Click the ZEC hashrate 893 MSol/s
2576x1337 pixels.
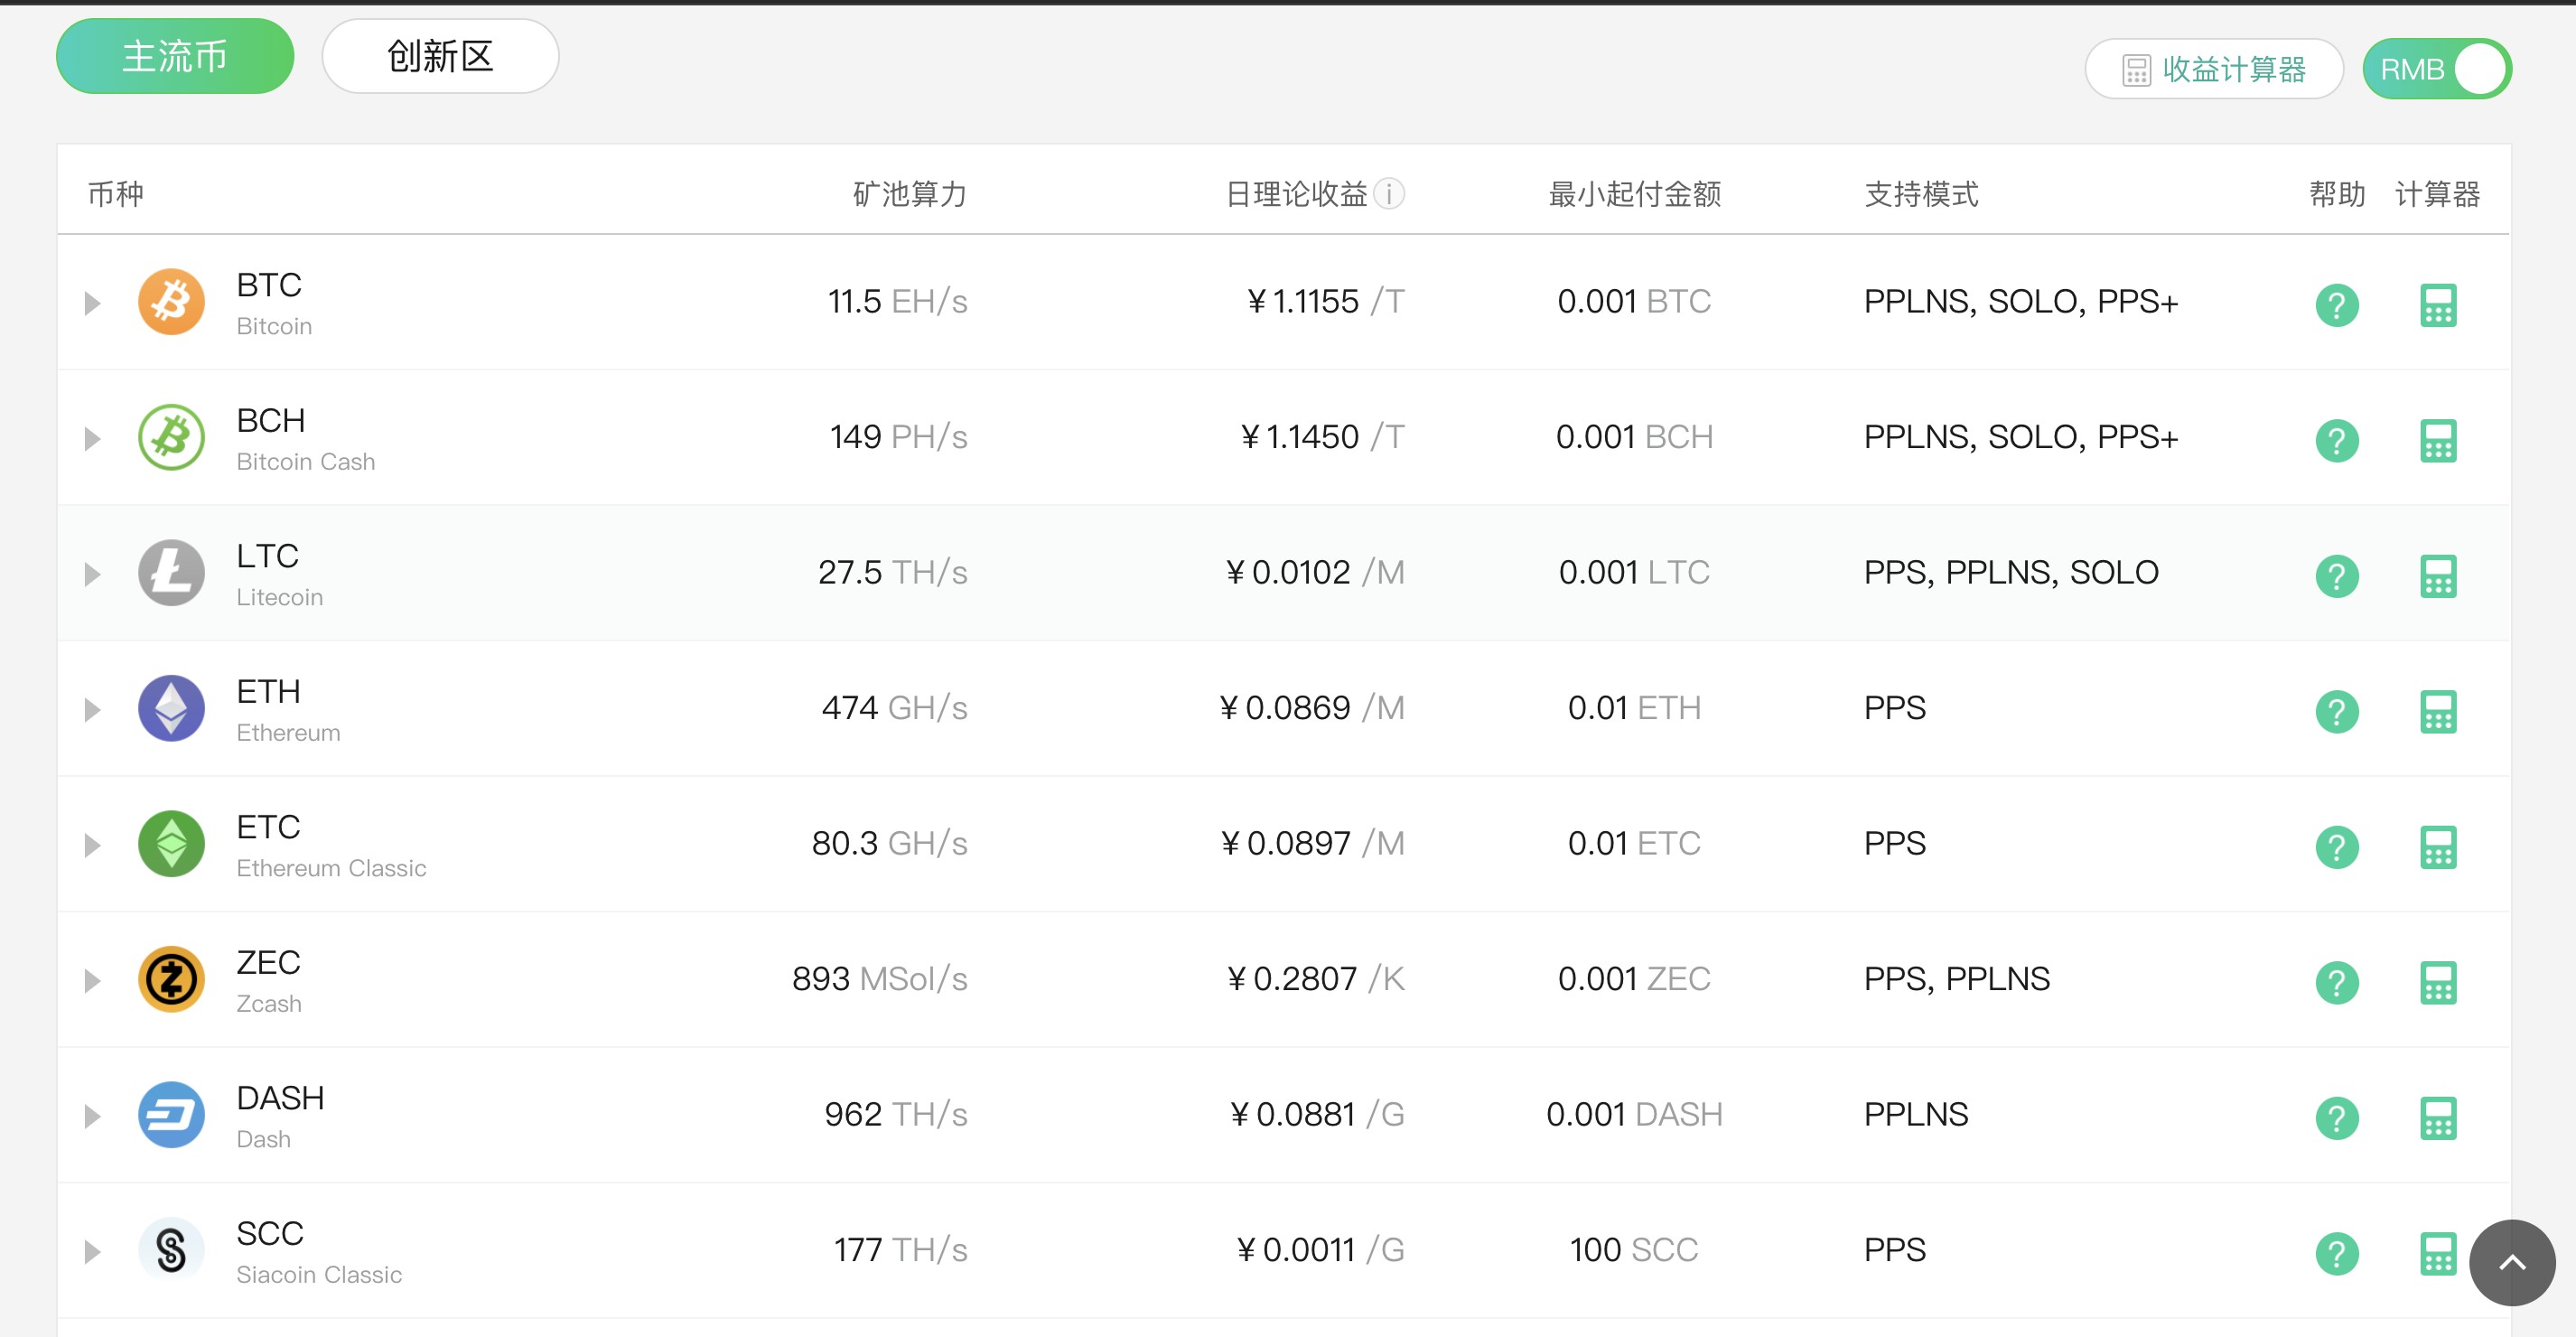(x=879, y=979)
